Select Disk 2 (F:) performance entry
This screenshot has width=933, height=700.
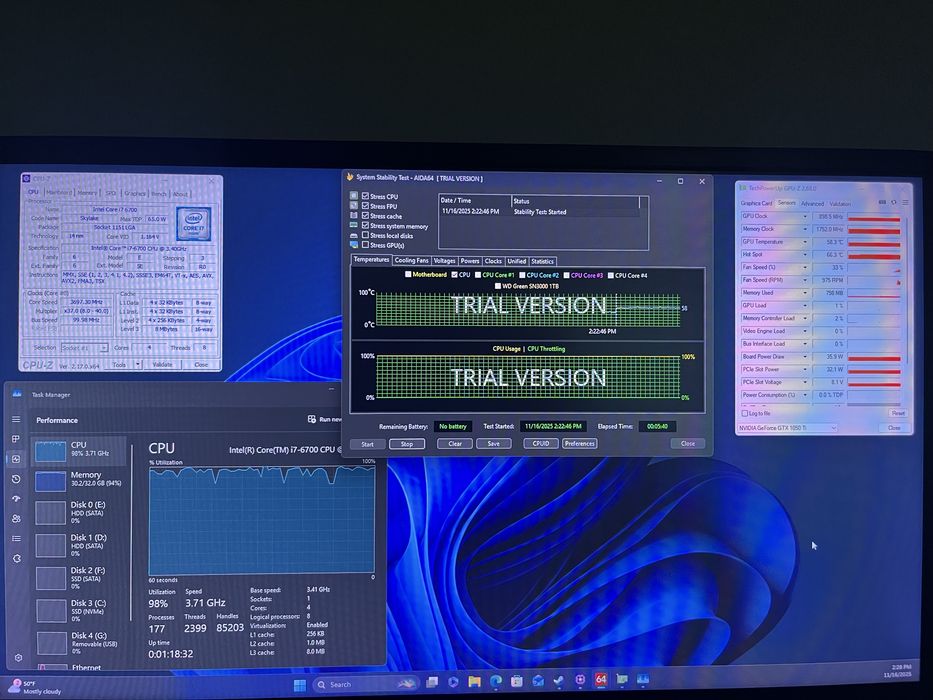click(79, 577)
